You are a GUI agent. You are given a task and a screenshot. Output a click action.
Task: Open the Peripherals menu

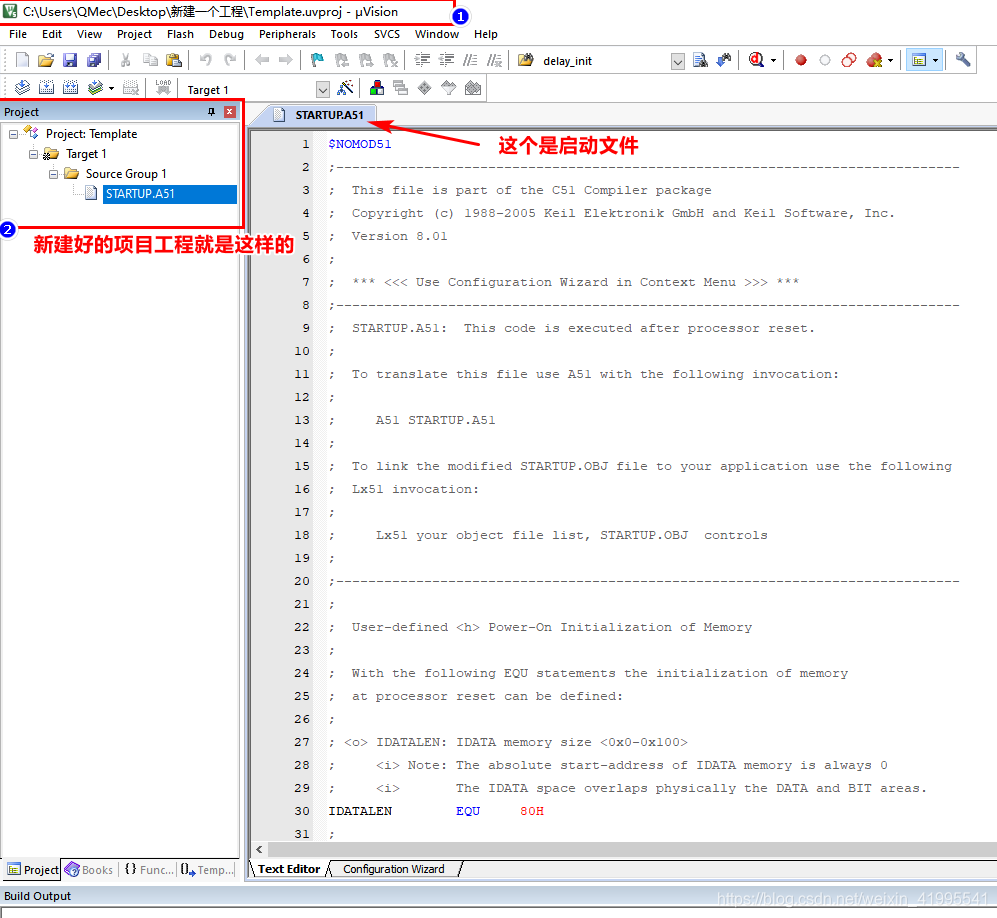287,34
